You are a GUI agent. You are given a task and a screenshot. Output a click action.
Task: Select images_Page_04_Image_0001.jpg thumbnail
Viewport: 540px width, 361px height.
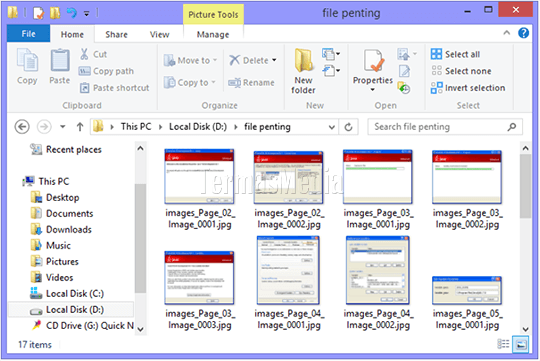click(289, 271)
